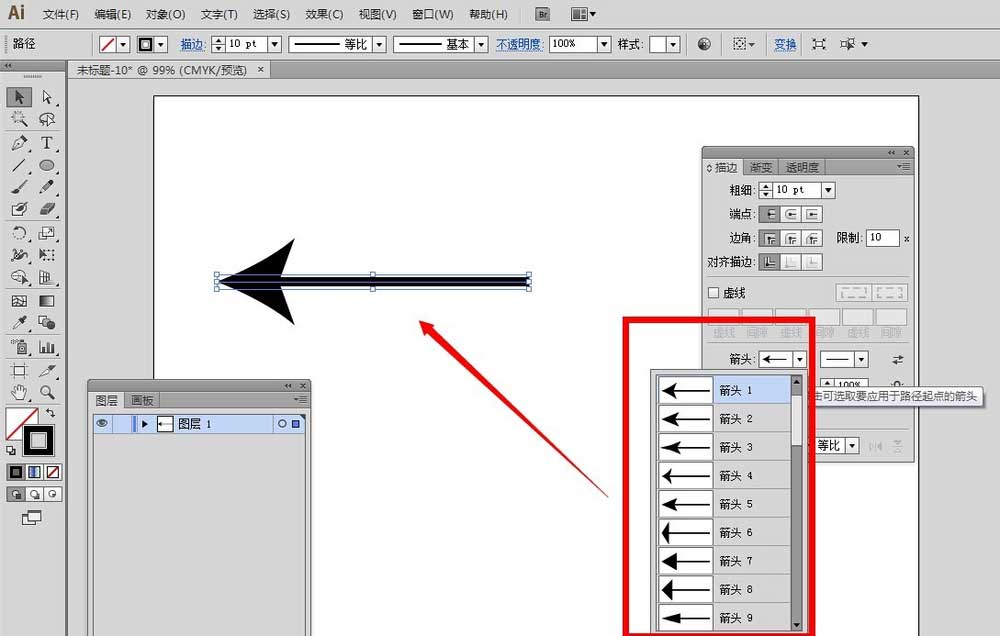
Task: Select the Line Segment tool
Action: (x=19, y=165)
